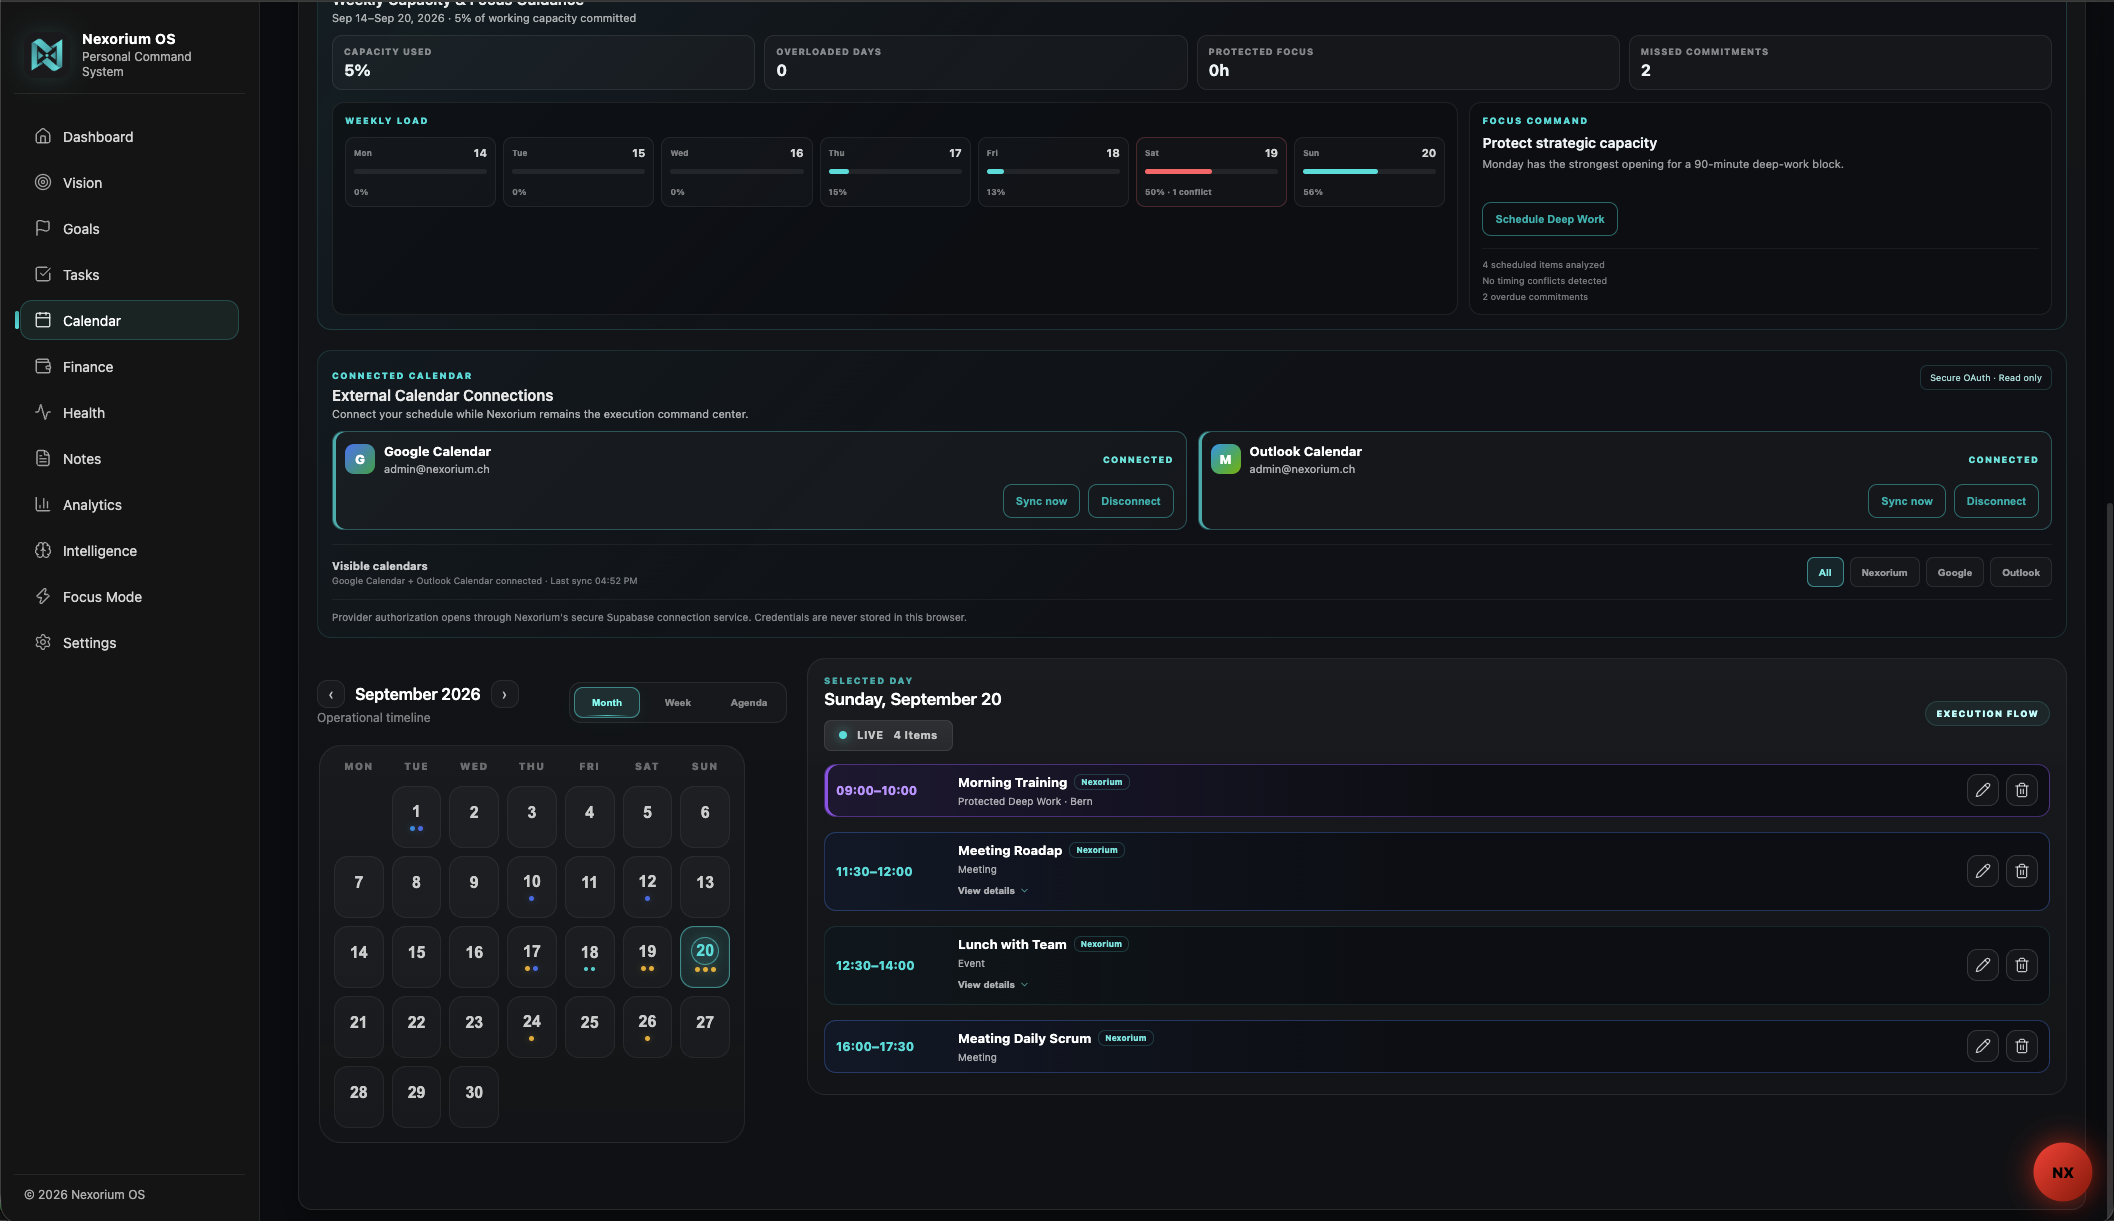This screenshot has height=1221, width=2114.
Task: Switch to Agenda view tab
Action: click(748, 702)
